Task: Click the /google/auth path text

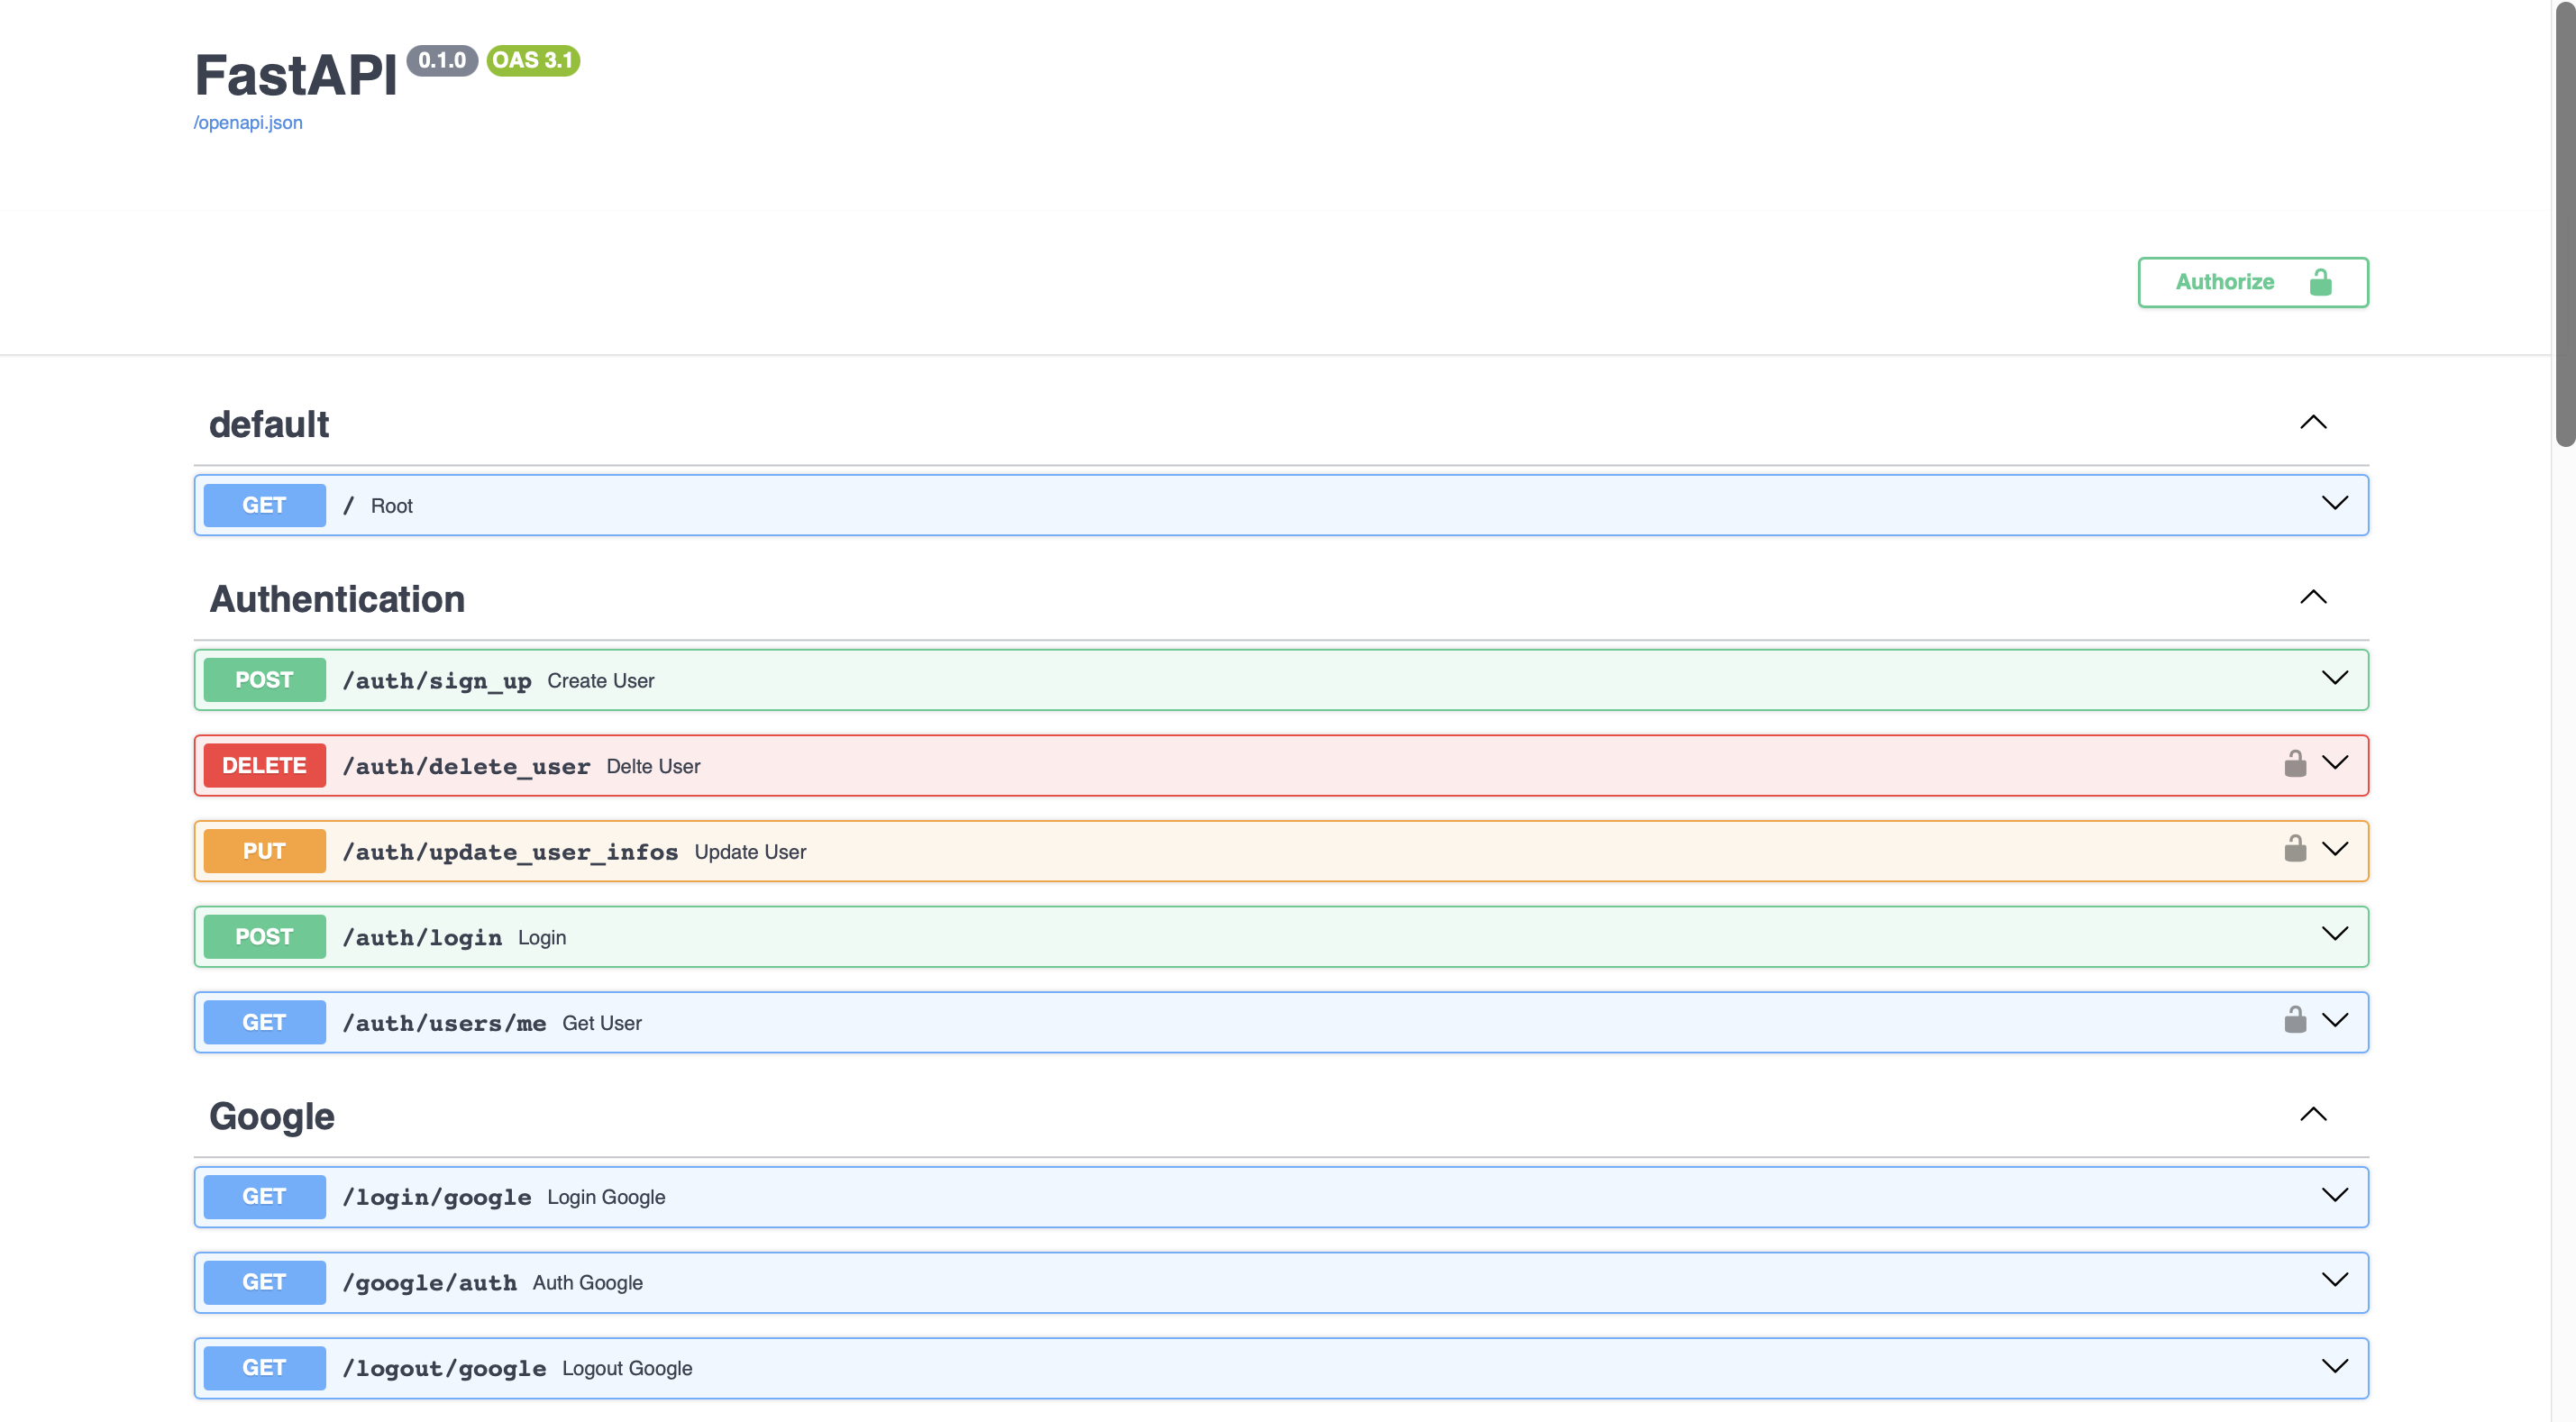Action: [430, 1283]
